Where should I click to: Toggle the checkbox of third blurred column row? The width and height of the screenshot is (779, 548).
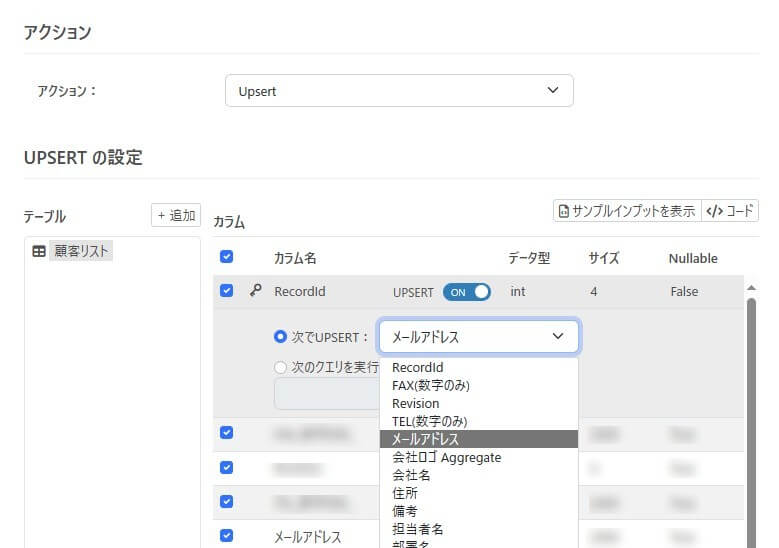coord(227,502)
